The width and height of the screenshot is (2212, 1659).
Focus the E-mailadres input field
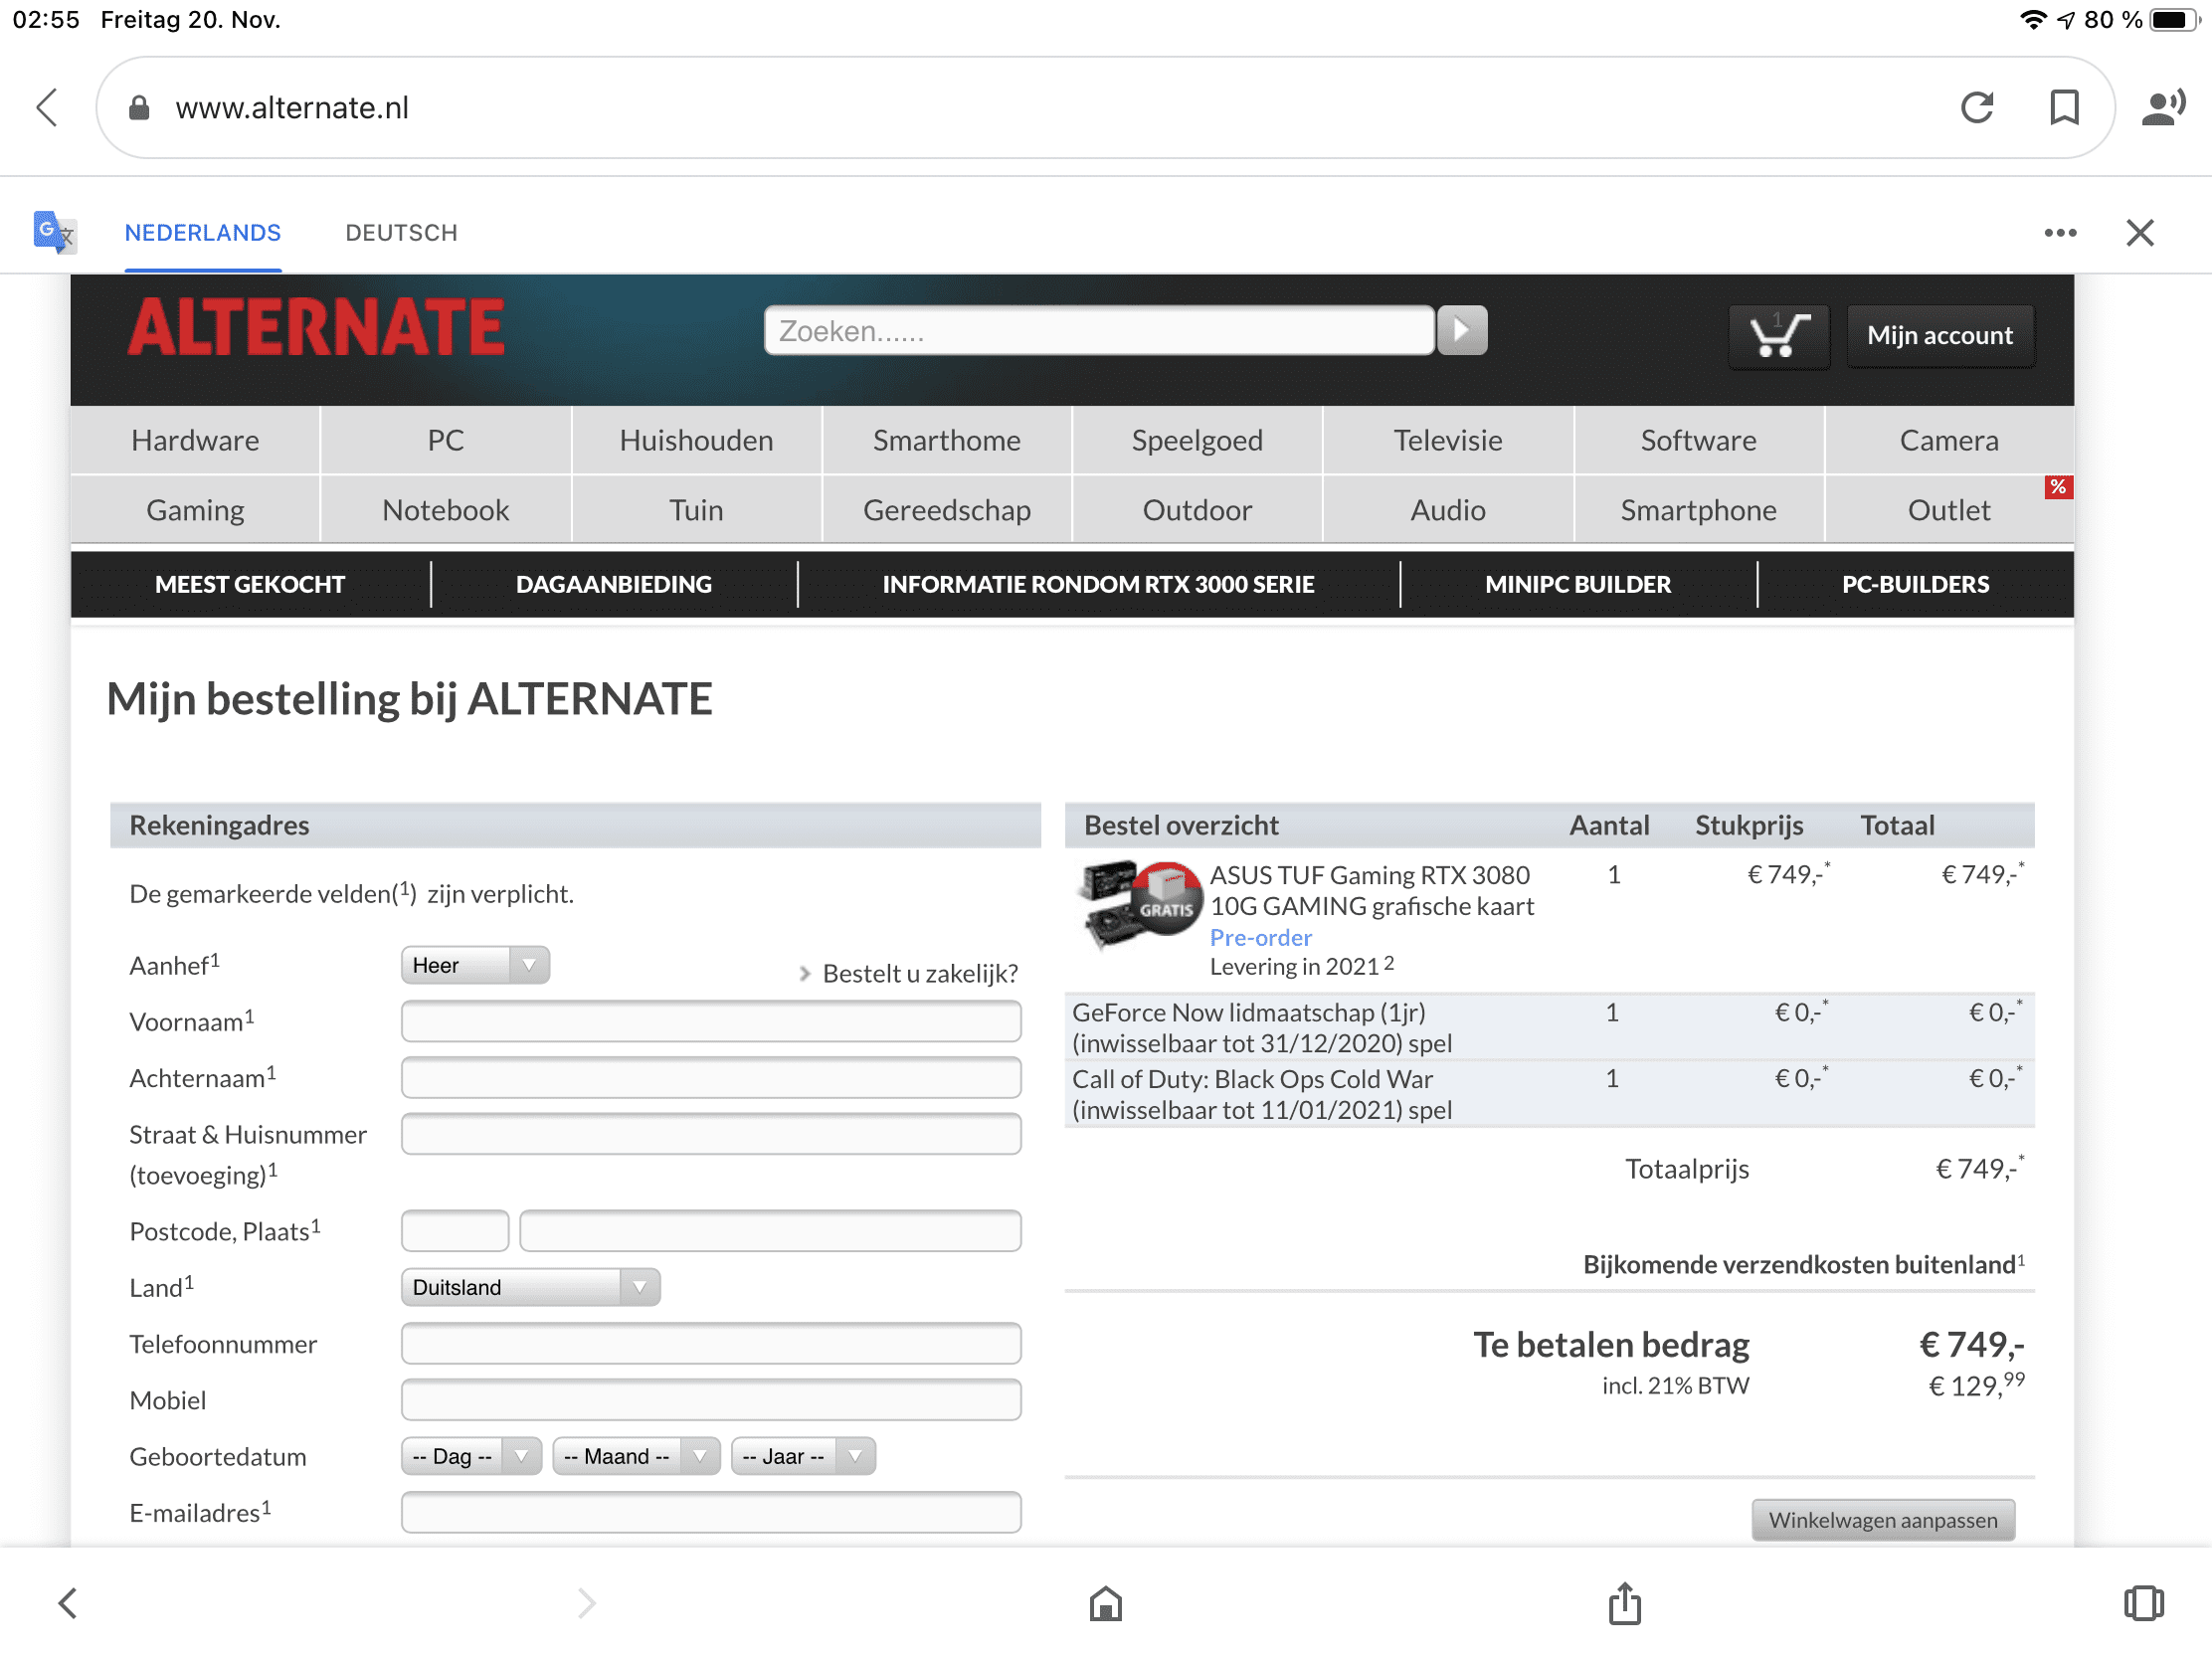coord(711,1512)
